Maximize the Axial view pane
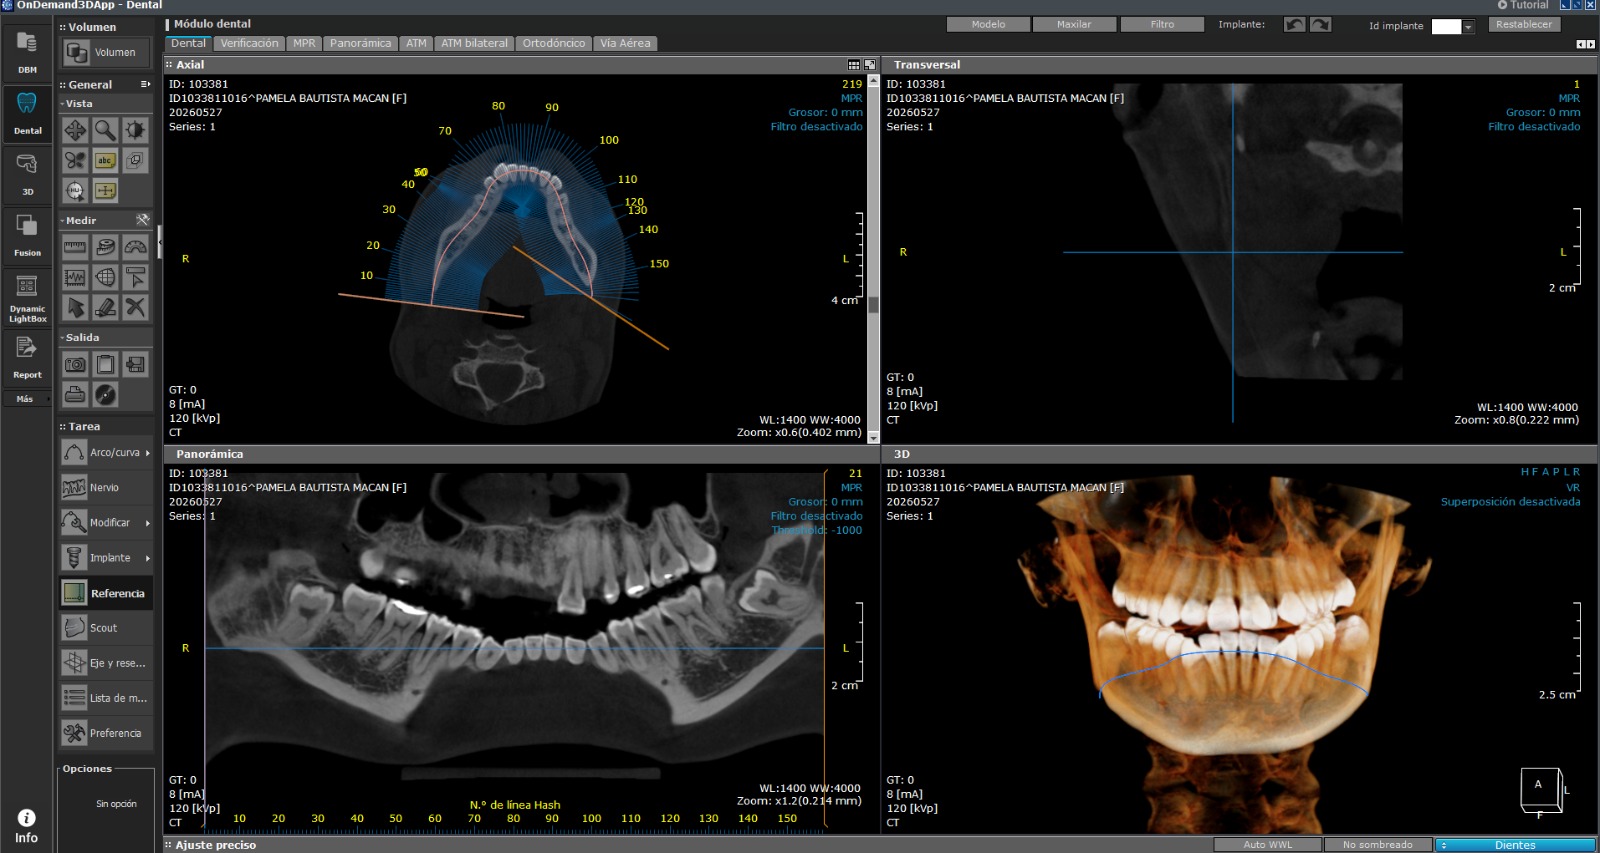This screenshot has height=853, width=1600. click(870, 65)
